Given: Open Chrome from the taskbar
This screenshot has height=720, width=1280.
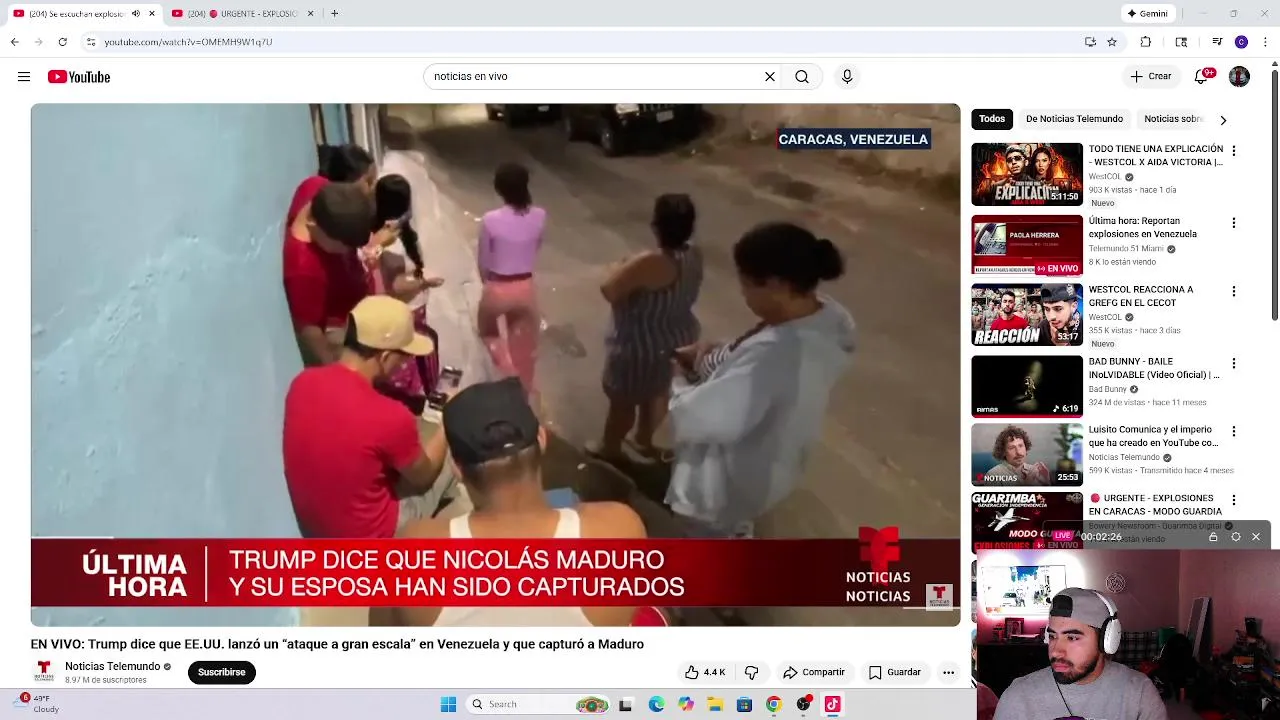Looking at the screenshot, I should point(773,704).
